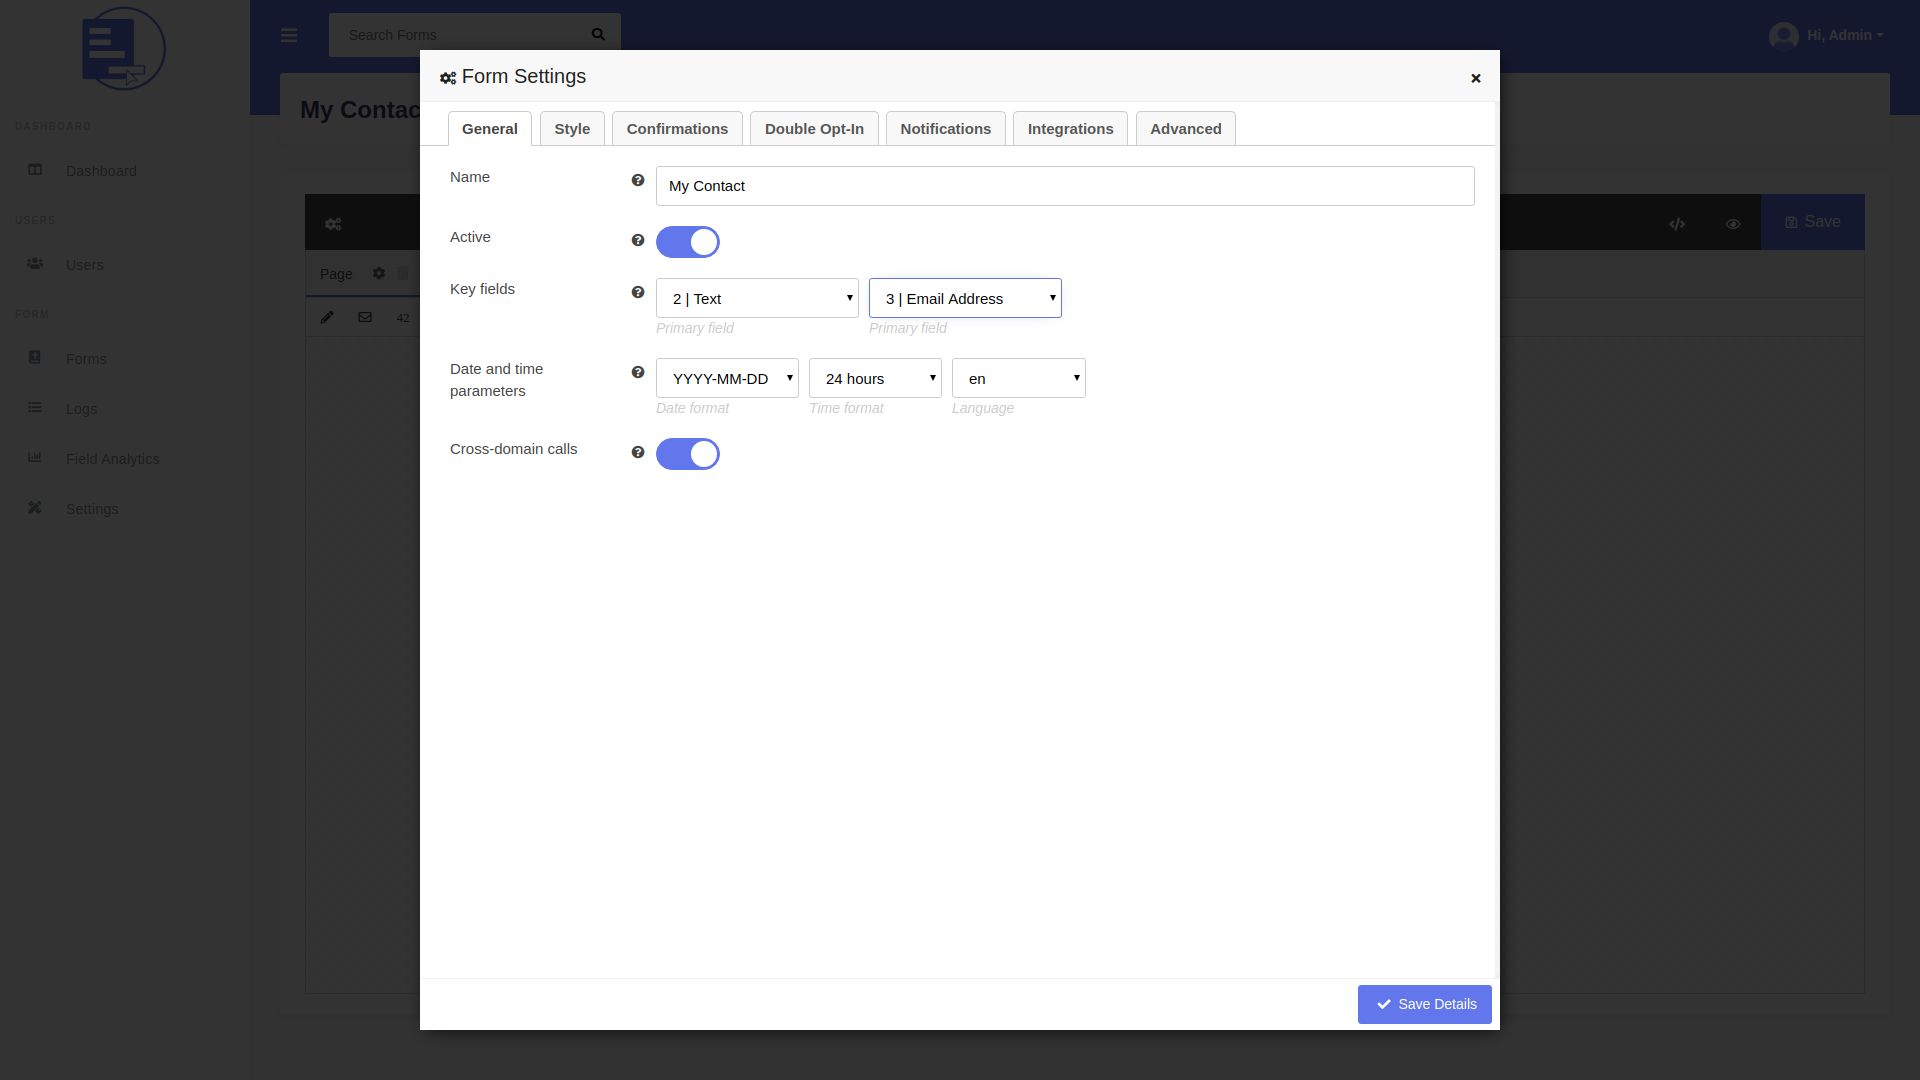Click the code embed icon in toolbar
This screenshot has width=1920, height=1080.
click(x=1677, y=224)
